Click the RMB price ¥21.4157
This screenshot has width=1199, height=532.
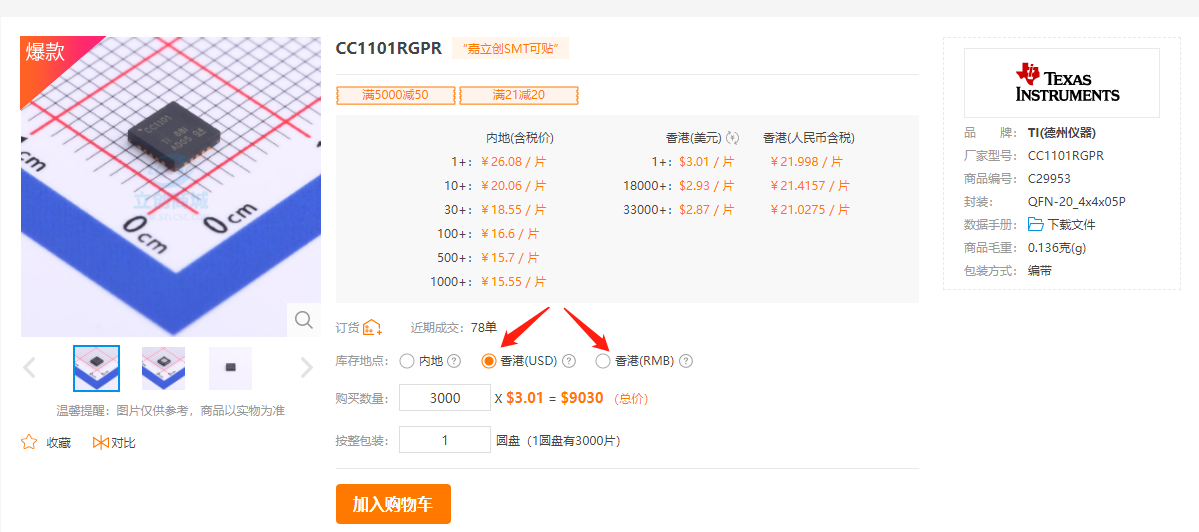[x=810, y=186]
